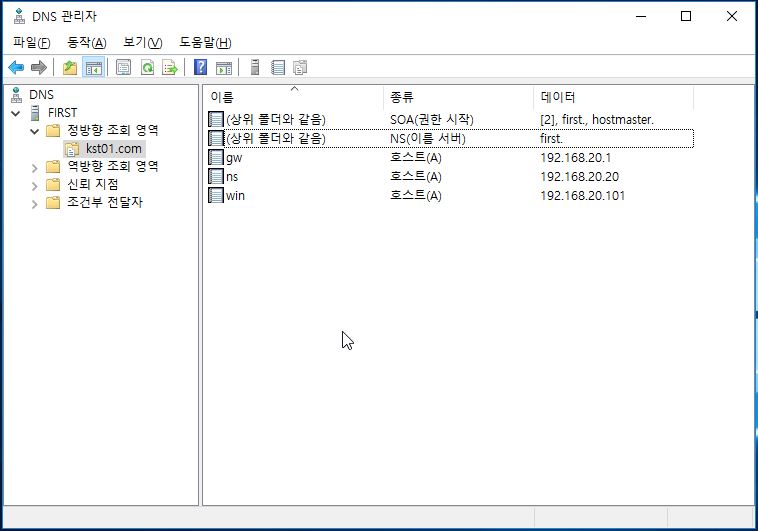Viewport: 758px width, 531px height.
Task: Select 역방향 조회 영역 tree label
Action: click(x=113, y=166)
